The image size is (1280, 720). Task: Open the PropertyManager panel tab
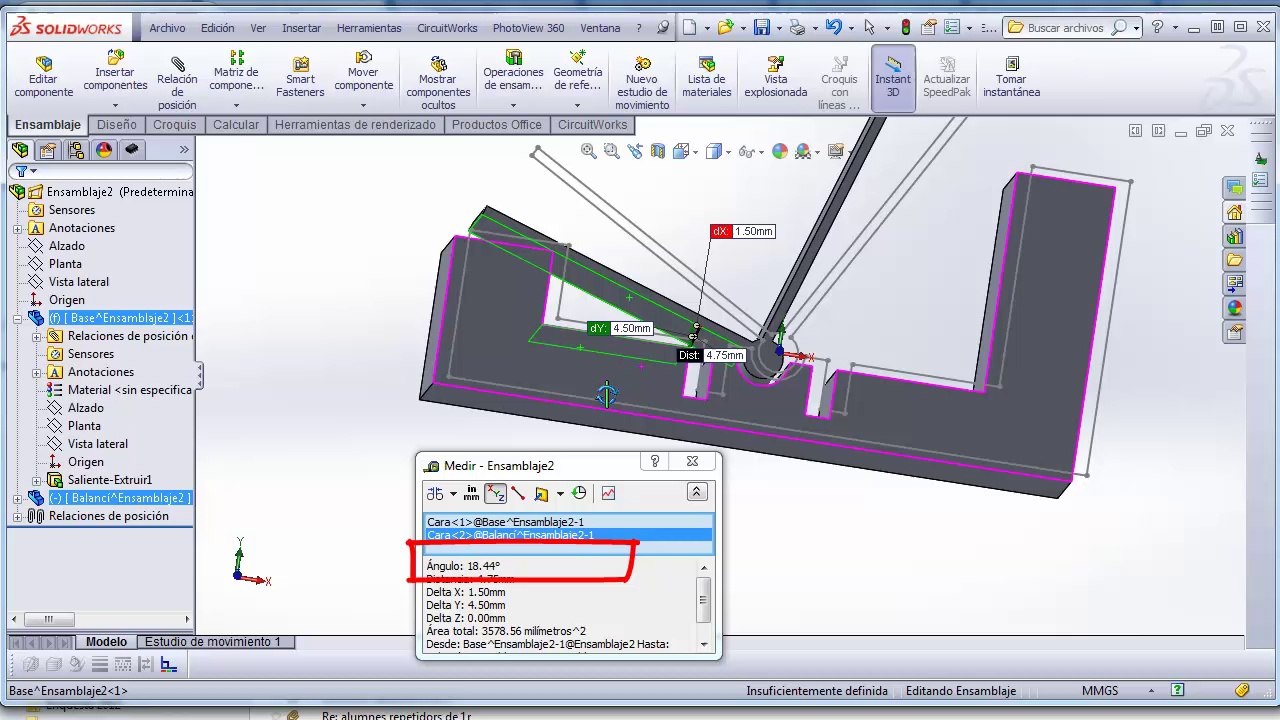(47, 150)
